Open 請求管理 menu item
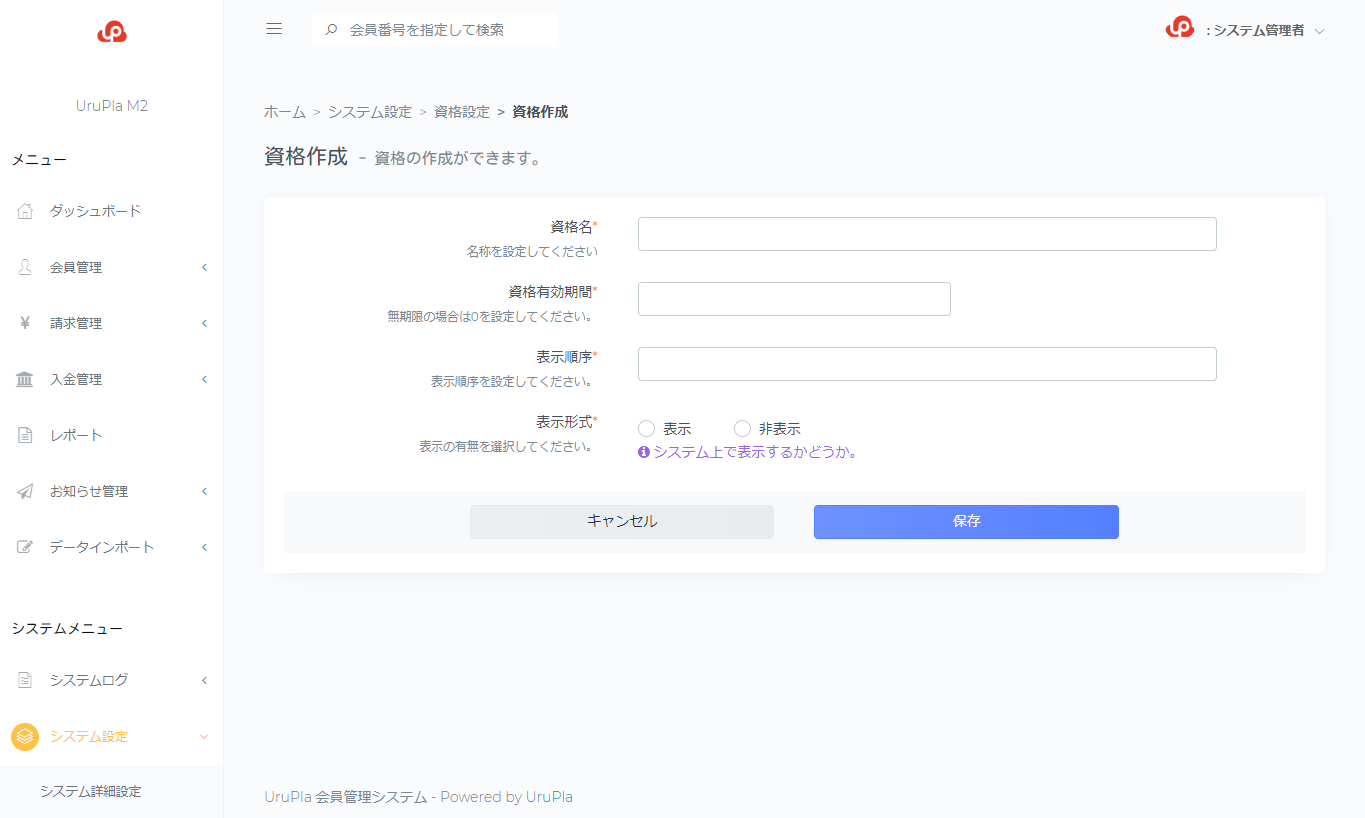The image size is (1365, 818). (111, 323)
